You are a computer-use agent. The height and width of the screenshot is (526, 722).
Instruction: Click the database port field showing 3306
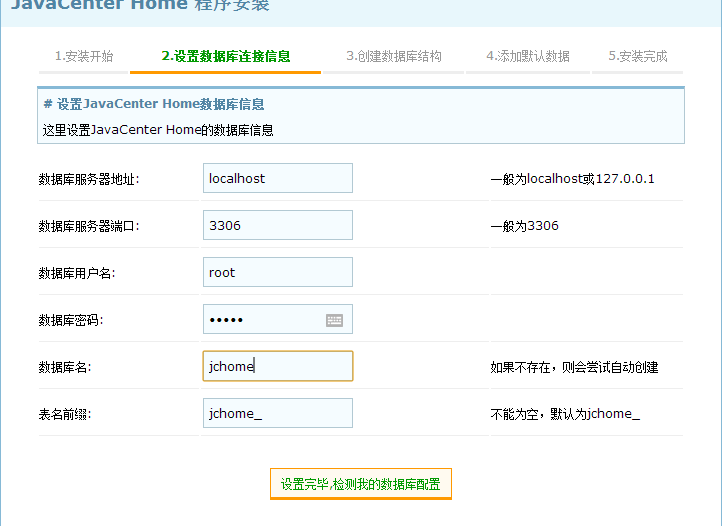point(278,225)
